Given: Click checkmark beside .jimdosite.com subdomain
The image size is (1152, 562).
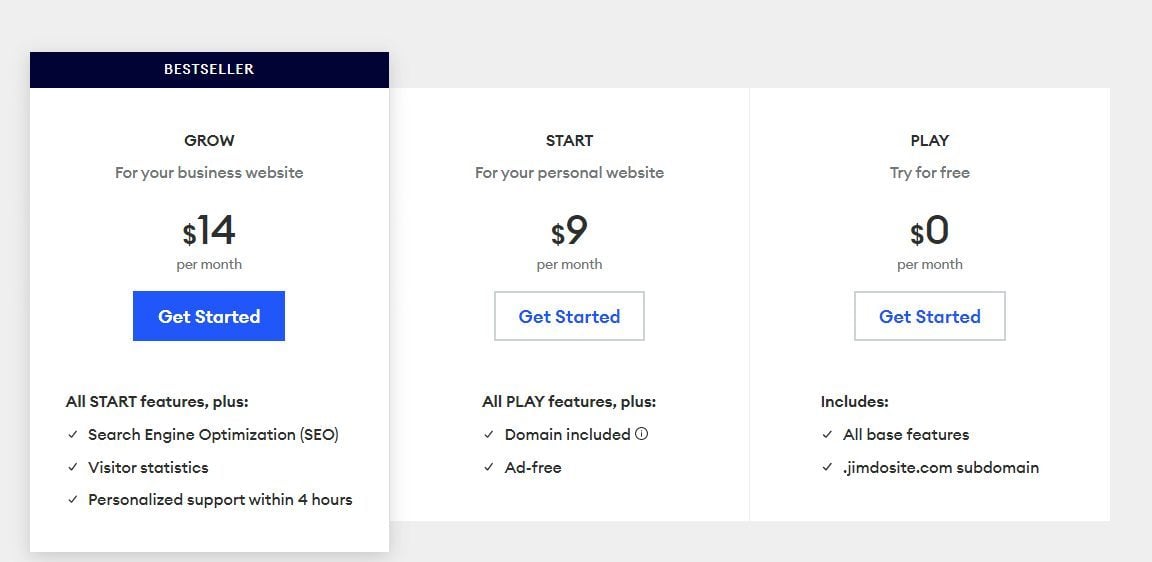Looking at the screenshot, I should tap(827, 467).
